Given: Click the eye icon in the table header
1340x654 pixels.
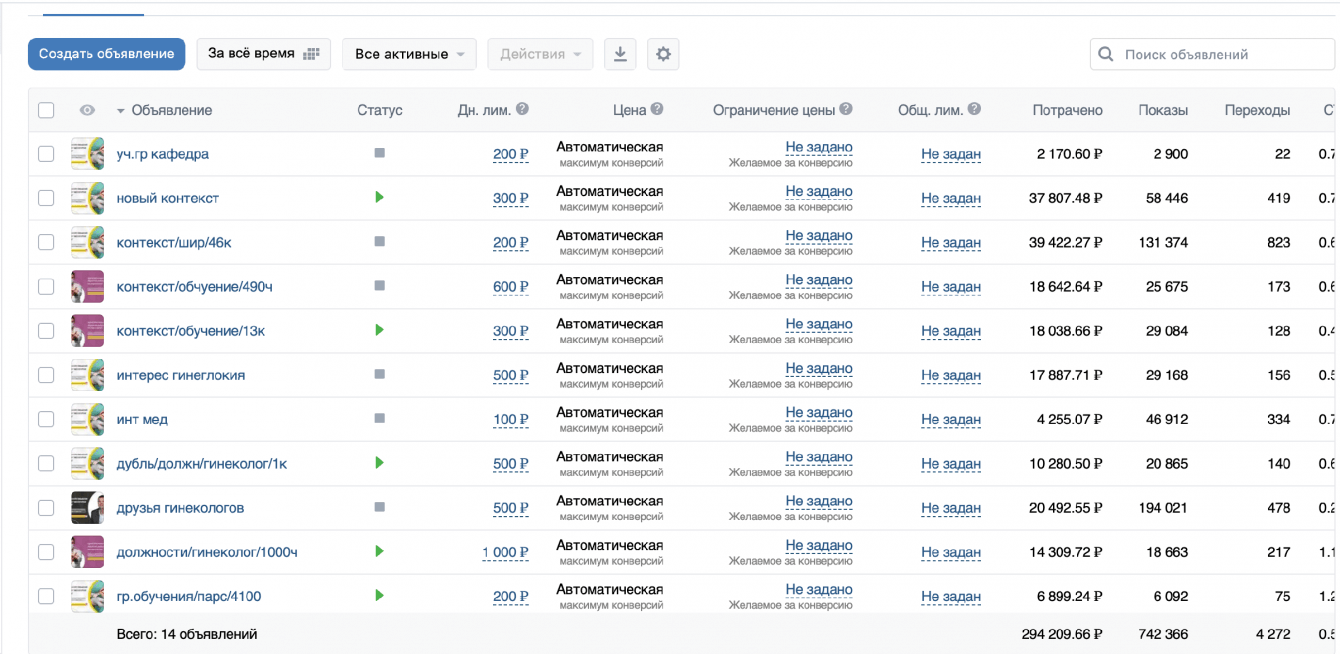Looking at the screenshot, I should point(87,110).
